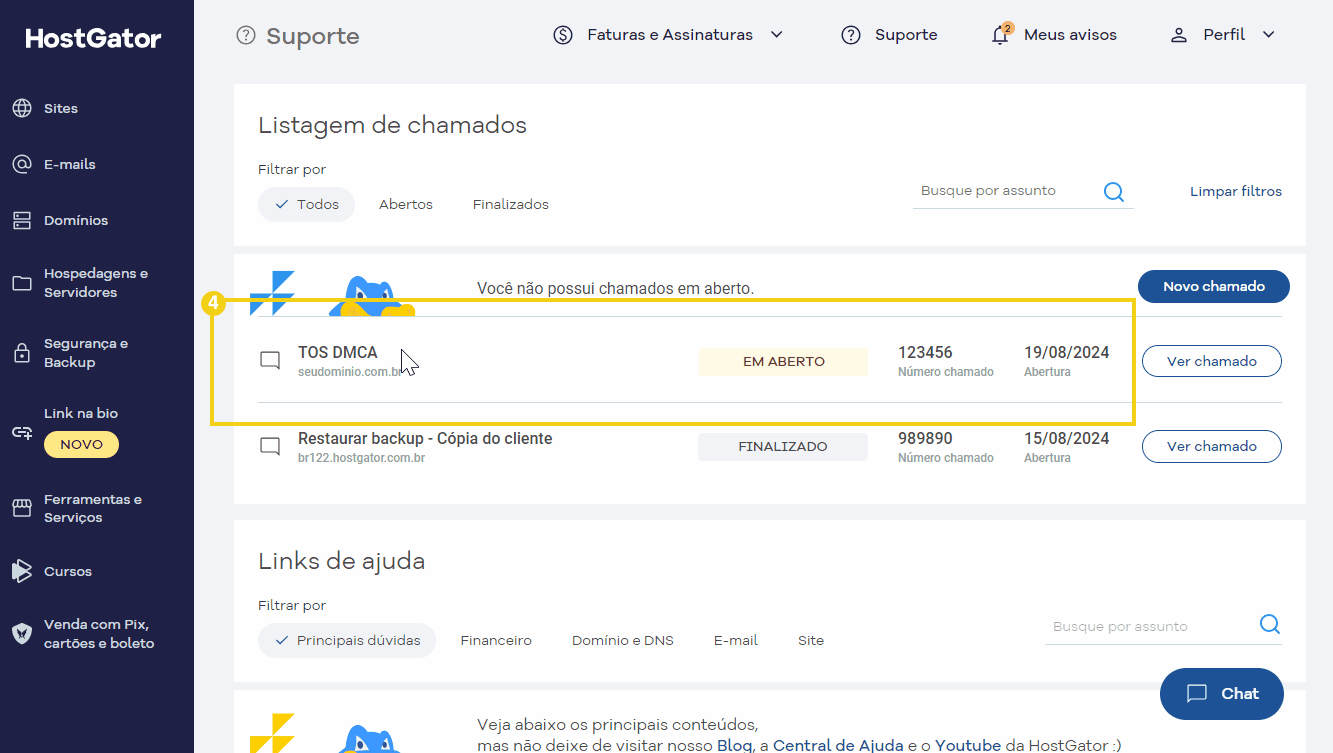Open the Sites sidebar menu item

point(61,108)
